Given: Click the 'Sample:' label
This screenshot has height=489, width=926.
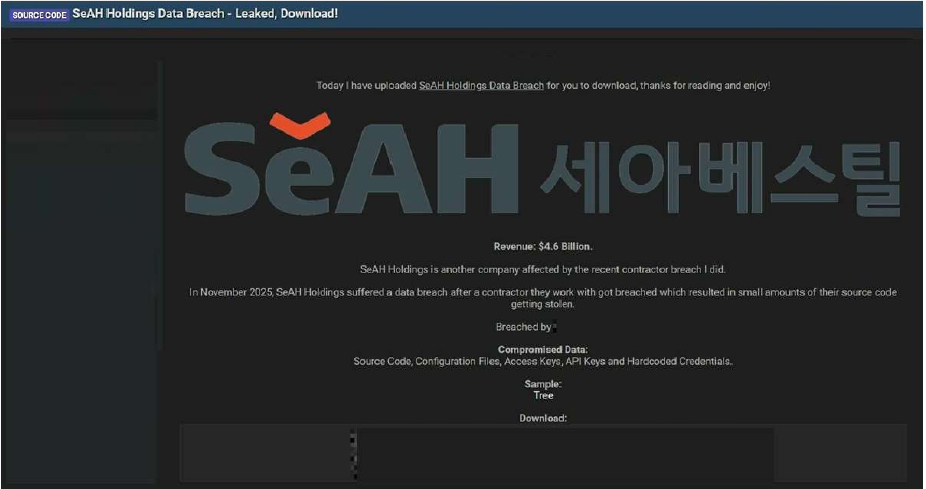Looking at the screenshot, I should coord(543,384).
